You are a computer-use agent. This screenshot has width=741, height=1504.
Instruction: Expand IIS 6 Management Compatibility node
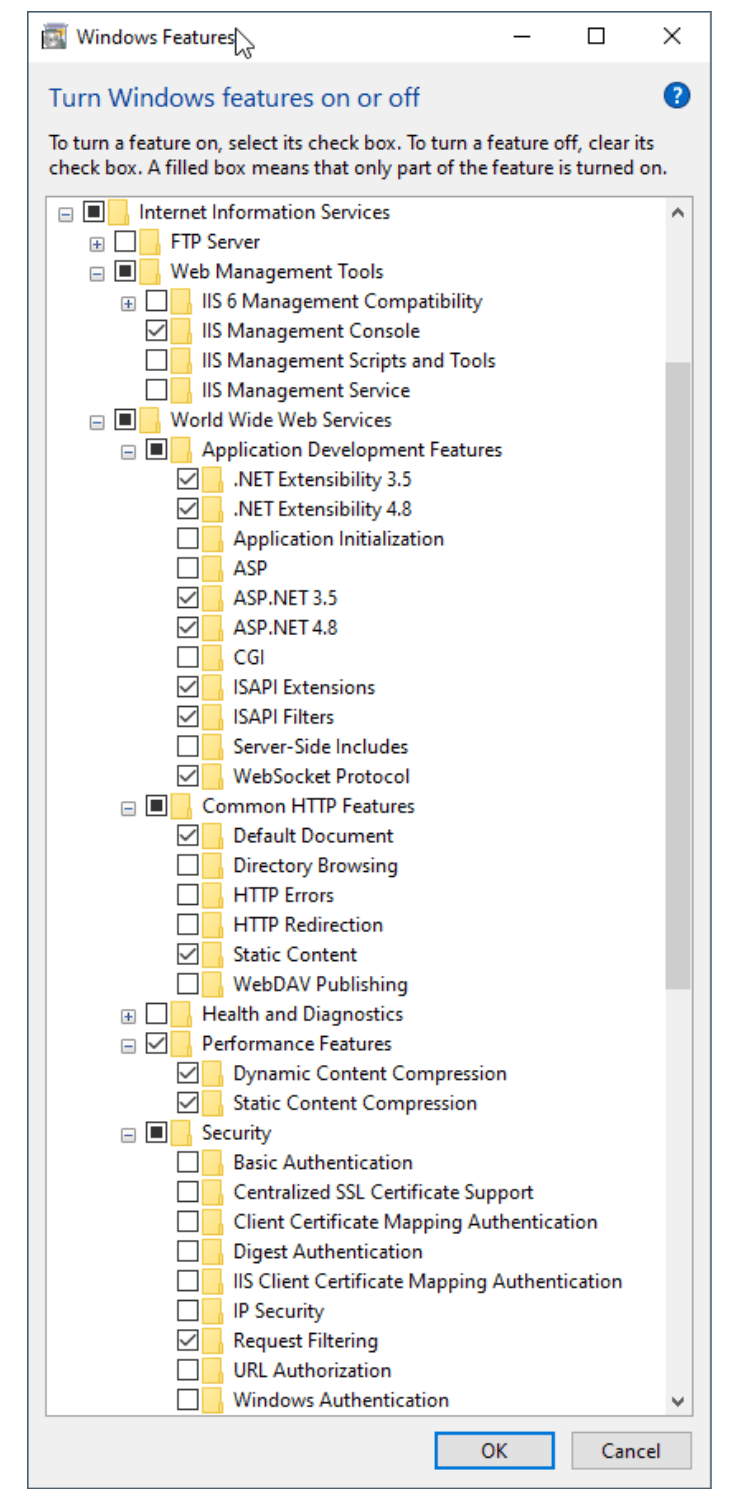click(128, 302)
